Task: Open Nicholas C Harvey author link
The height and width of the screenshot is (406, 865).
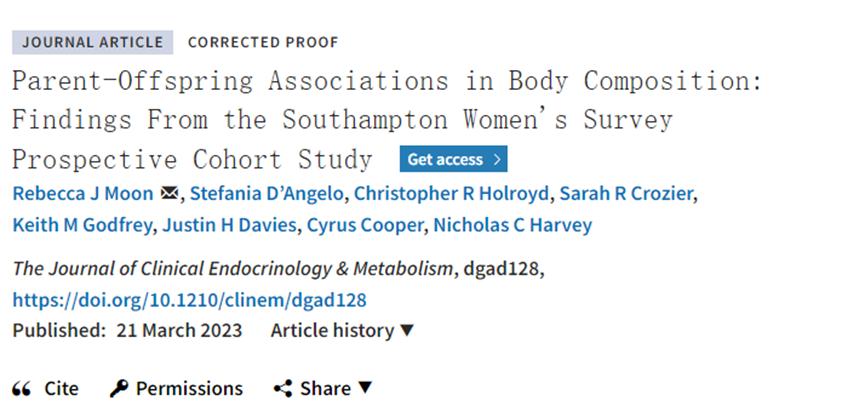Action: 512,225
